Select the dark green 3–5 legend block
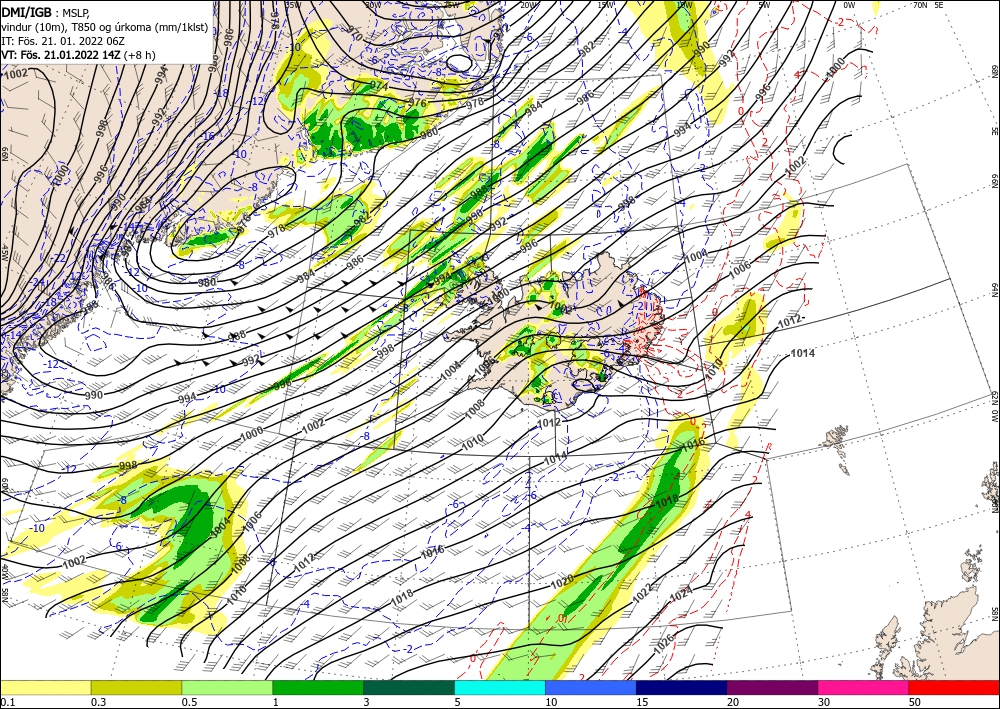 coord(409,687)
